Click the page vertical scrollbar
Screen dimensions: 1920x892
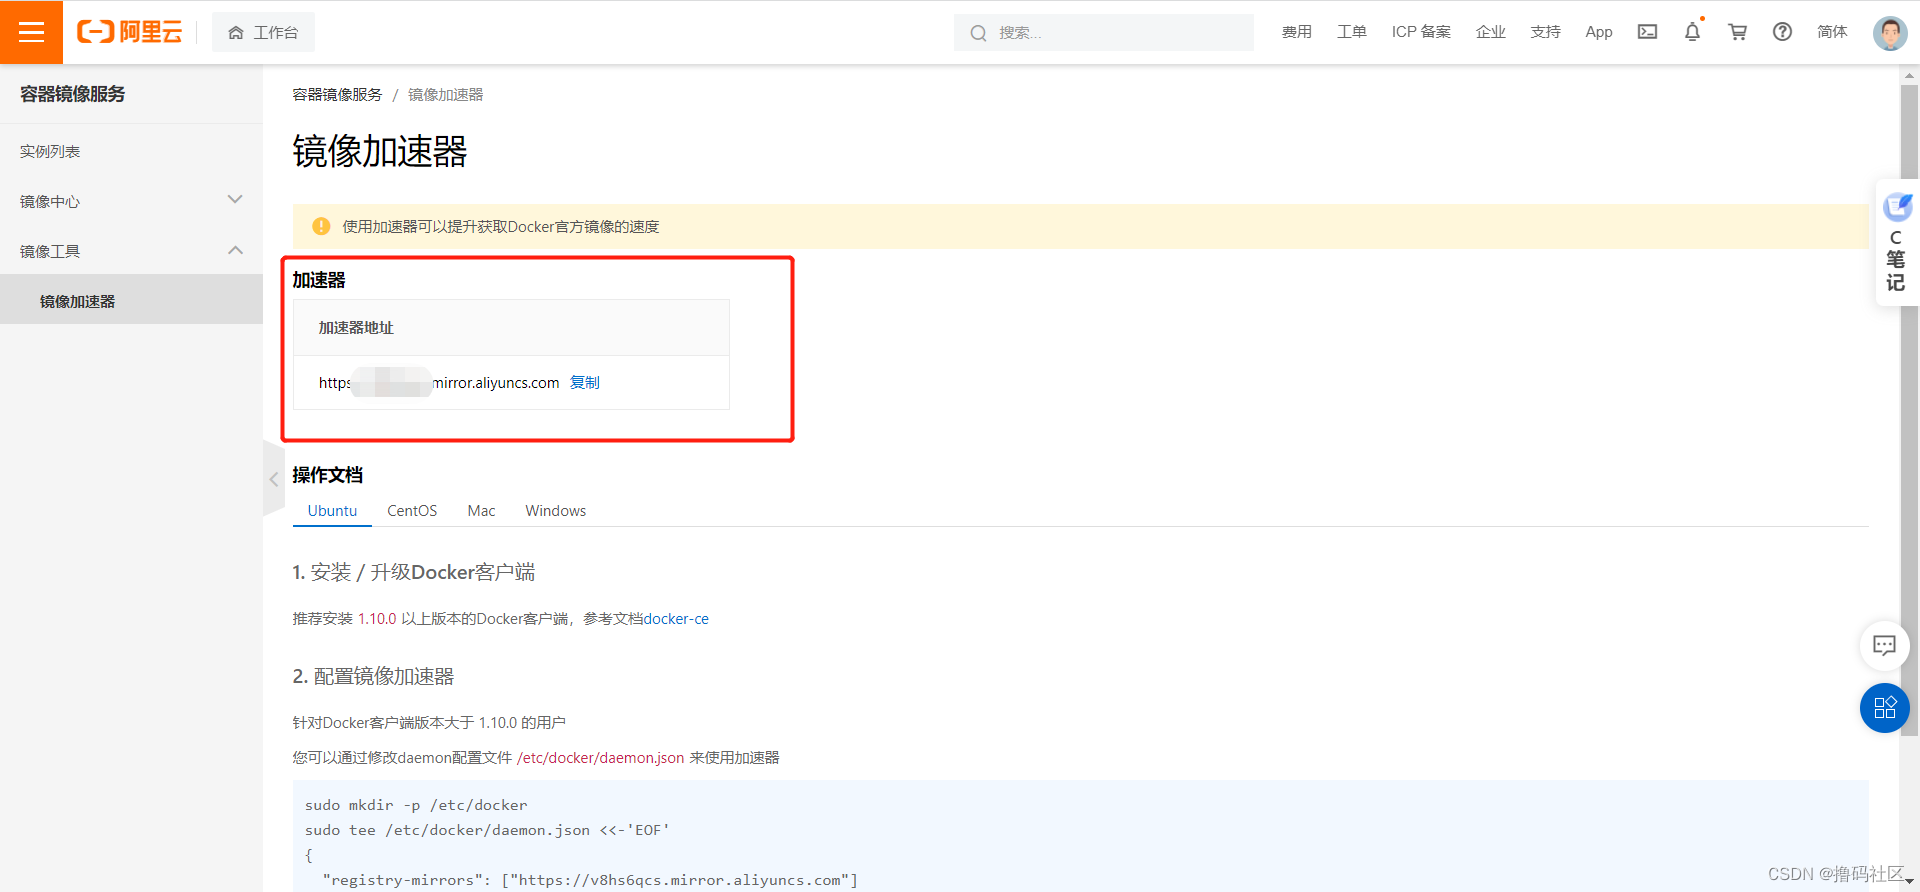[x=1910, y=410]
